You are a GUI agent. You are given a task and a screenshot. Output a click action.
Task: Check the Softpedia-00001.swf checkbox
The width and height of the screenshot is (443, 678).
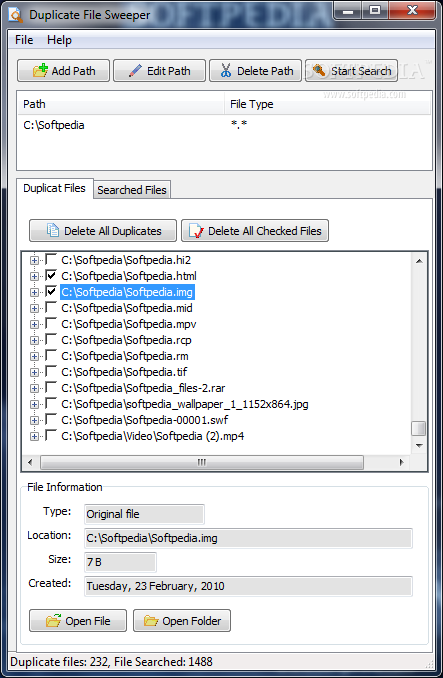[51, 419]
